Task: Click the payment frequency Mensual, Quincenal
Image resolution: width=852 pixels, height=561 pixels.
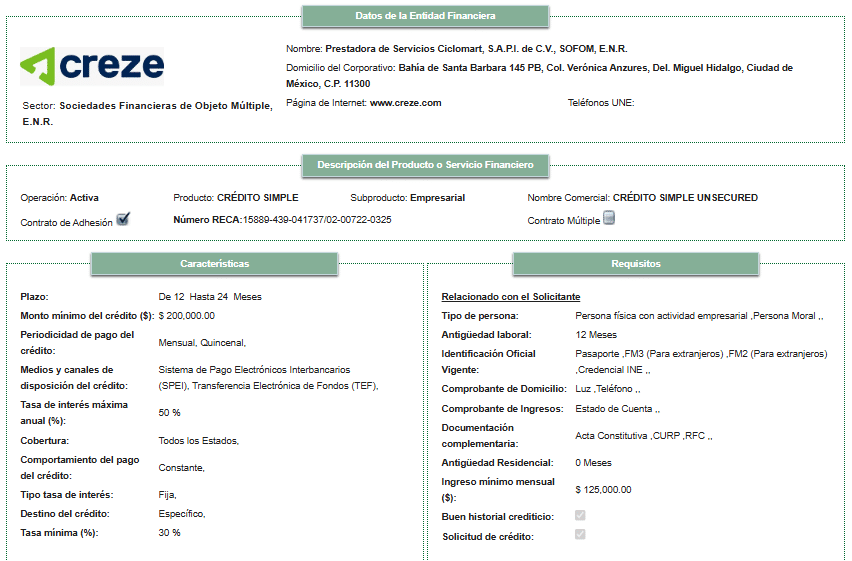Action: [202, 343]
